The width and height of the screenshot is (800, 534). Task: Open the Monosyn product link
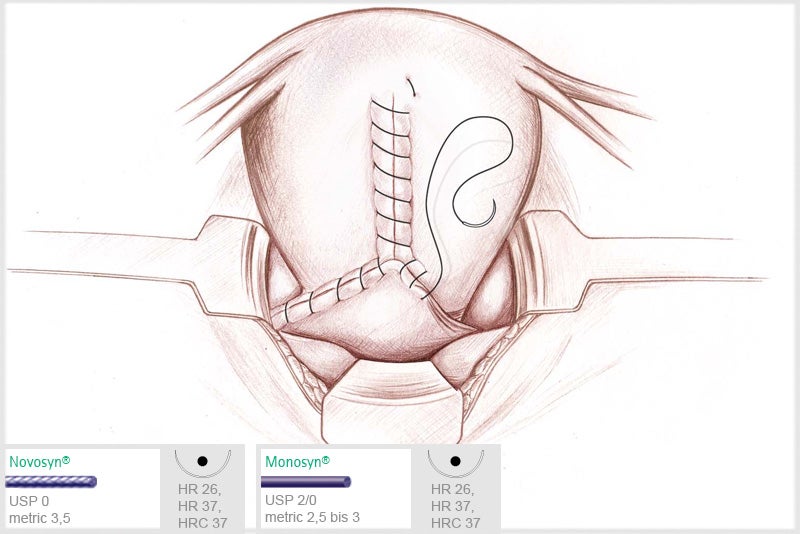[x=297, y=462]
